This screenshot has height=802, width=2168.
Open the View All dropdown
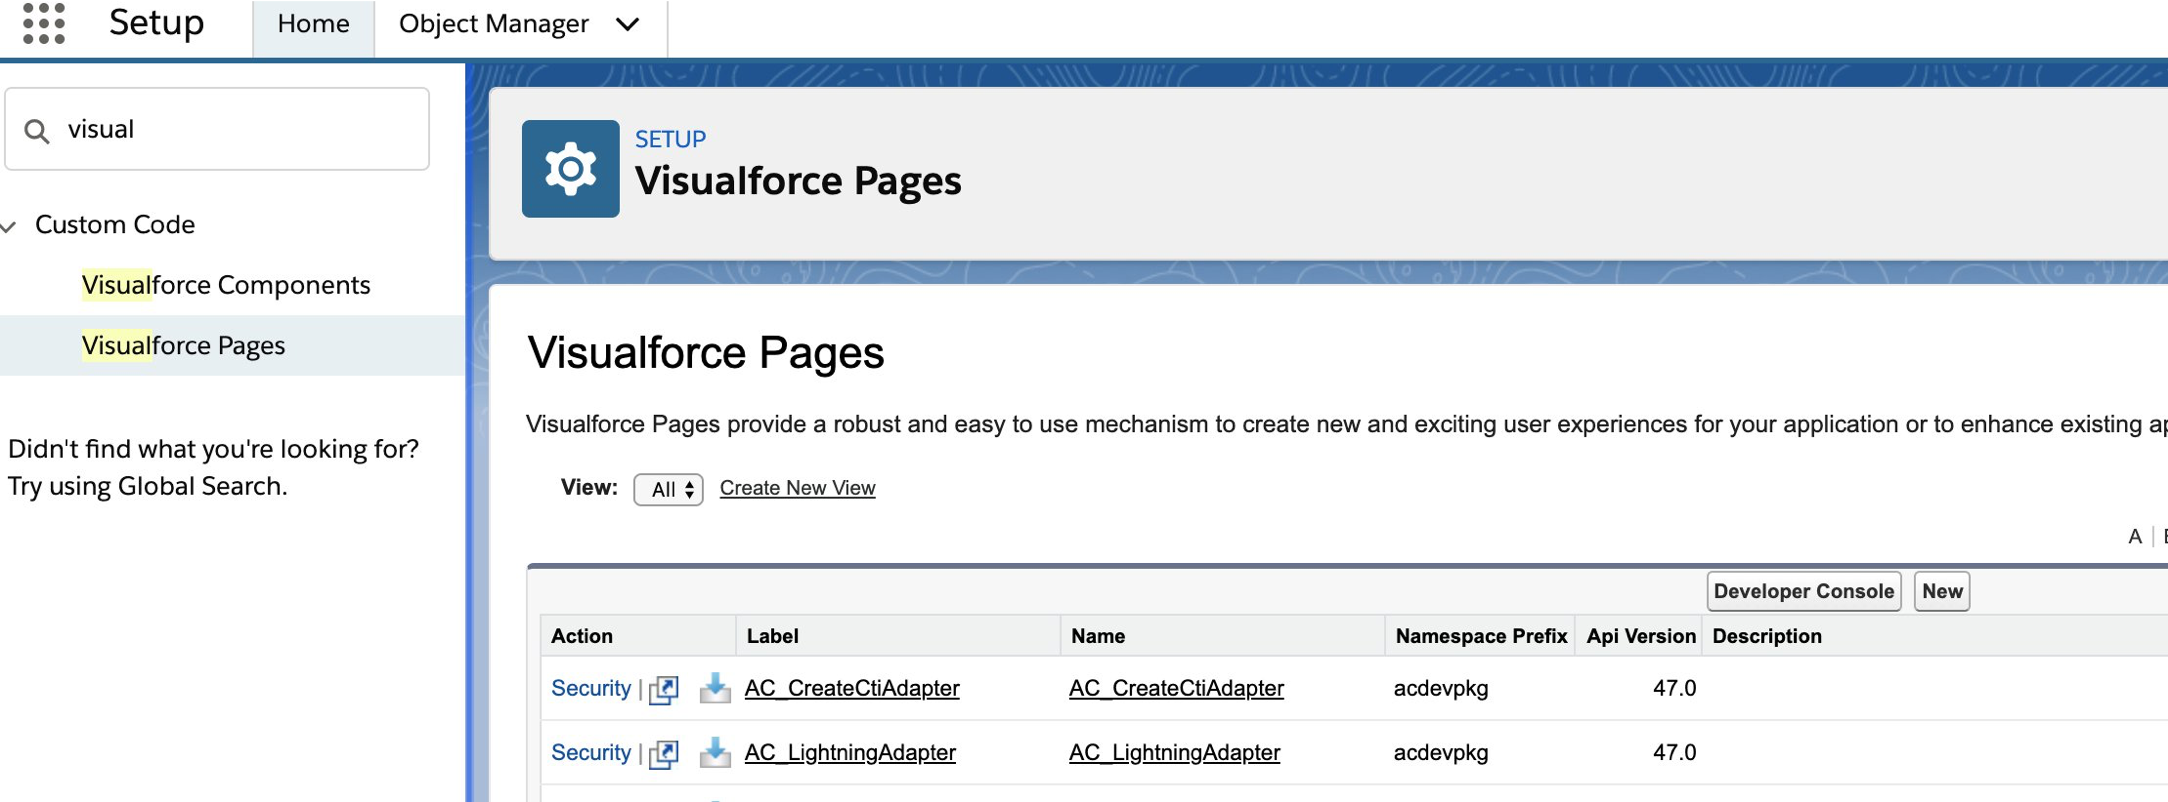point(668,489)
